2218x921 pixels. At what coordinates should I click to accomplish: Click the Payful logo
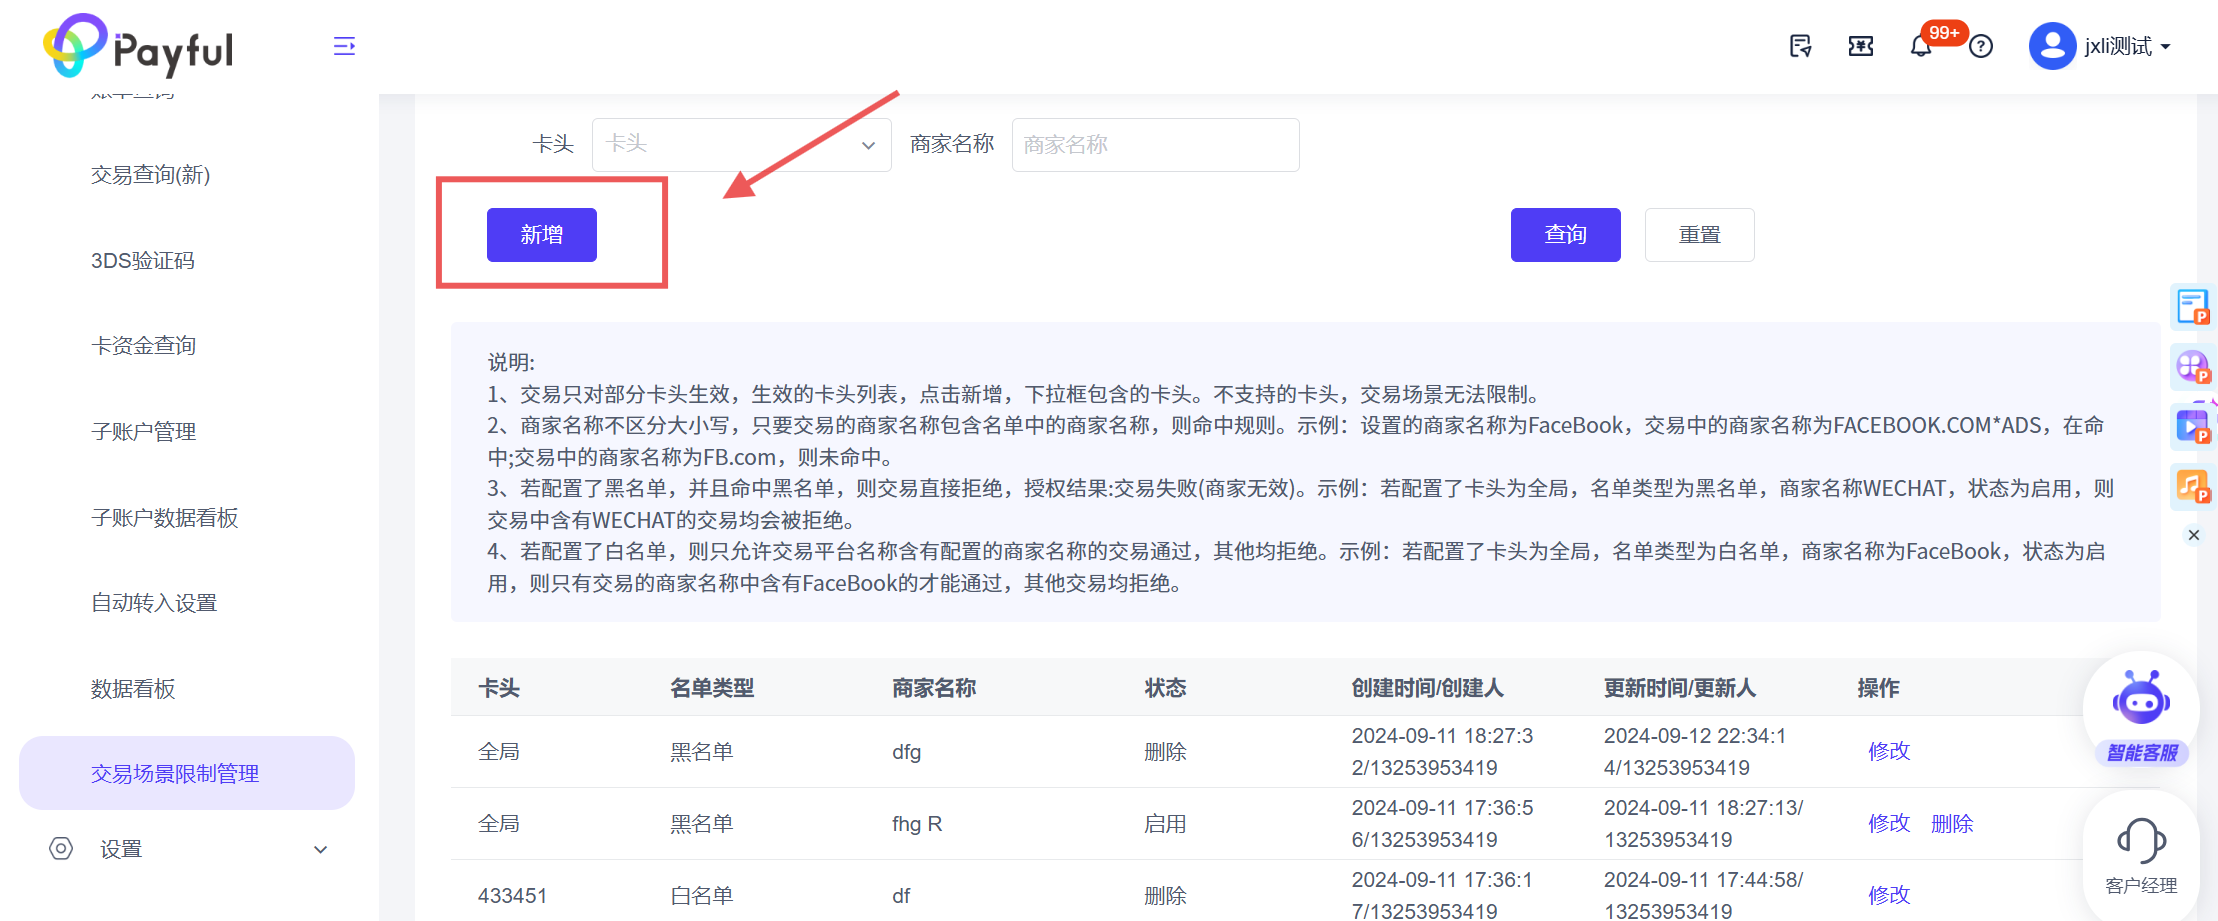[138, 46]
